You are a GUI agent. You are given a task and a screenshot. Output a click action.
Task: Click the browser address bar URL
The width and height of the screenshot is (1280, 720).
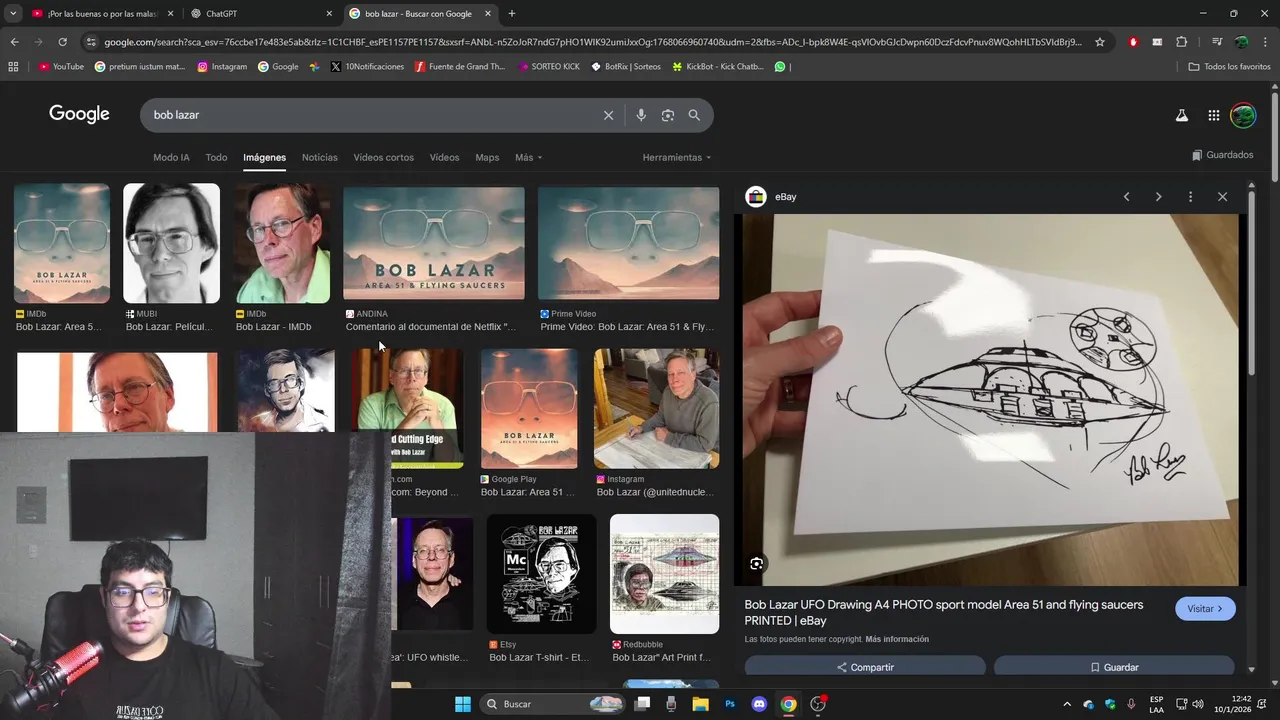(x=592, y=42)
